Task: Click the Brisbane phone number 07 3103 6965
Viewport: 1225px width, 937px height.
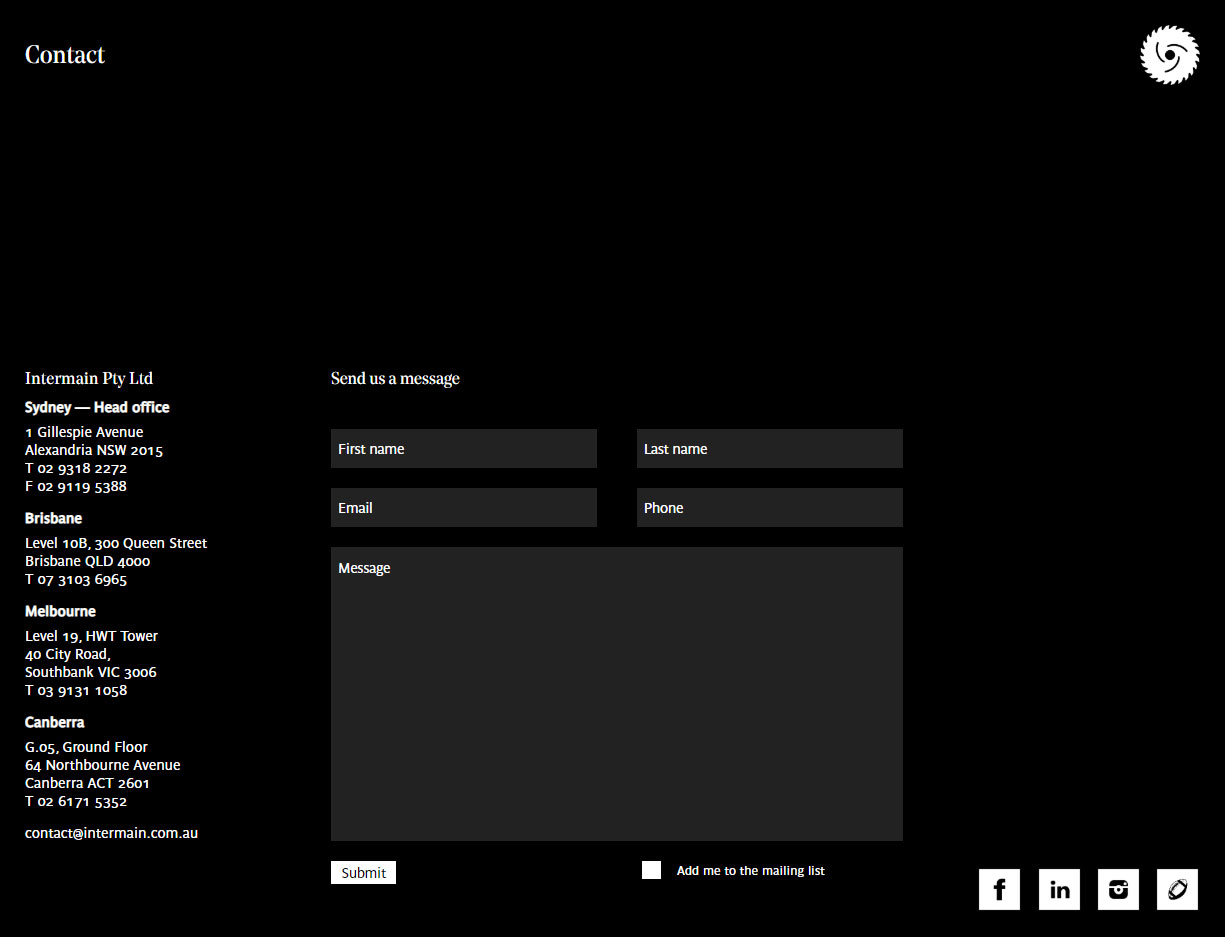Action: 82,579
